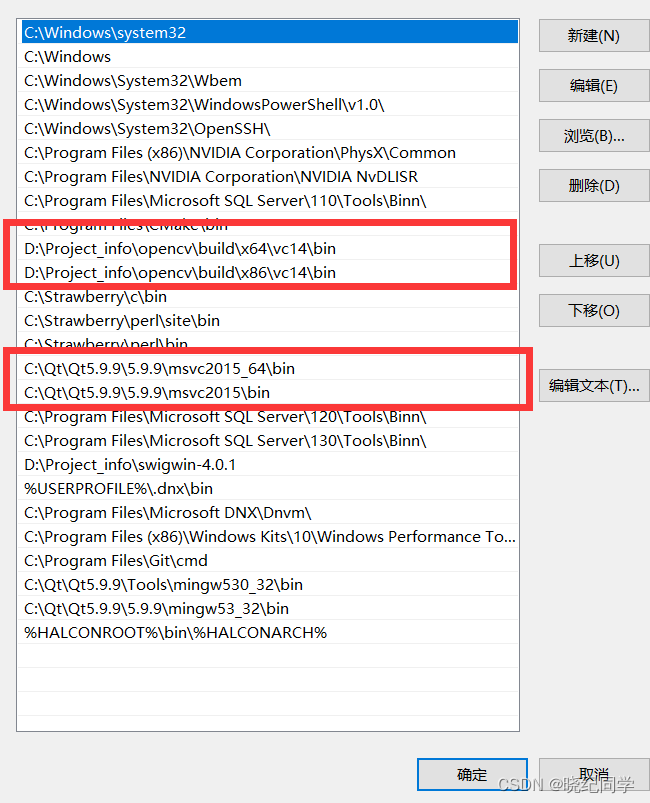The image size is (650, 803).
Task: Select Qt 5.9.9\msvc2015\bin path
Action: click(x=269, y=392)
